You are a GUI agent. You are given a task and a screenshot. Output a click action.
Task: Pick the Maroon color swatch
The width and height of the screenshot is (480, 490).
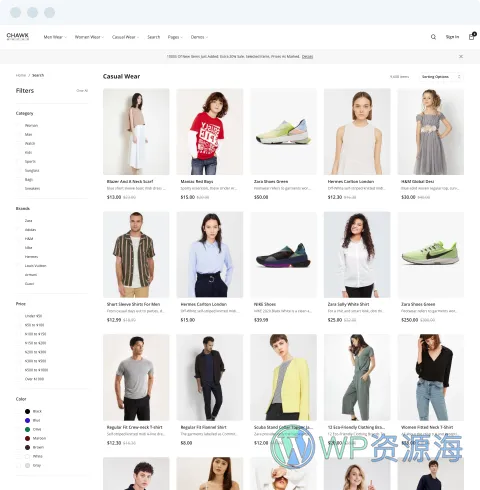pyautogui.click(x=27, y=438)
